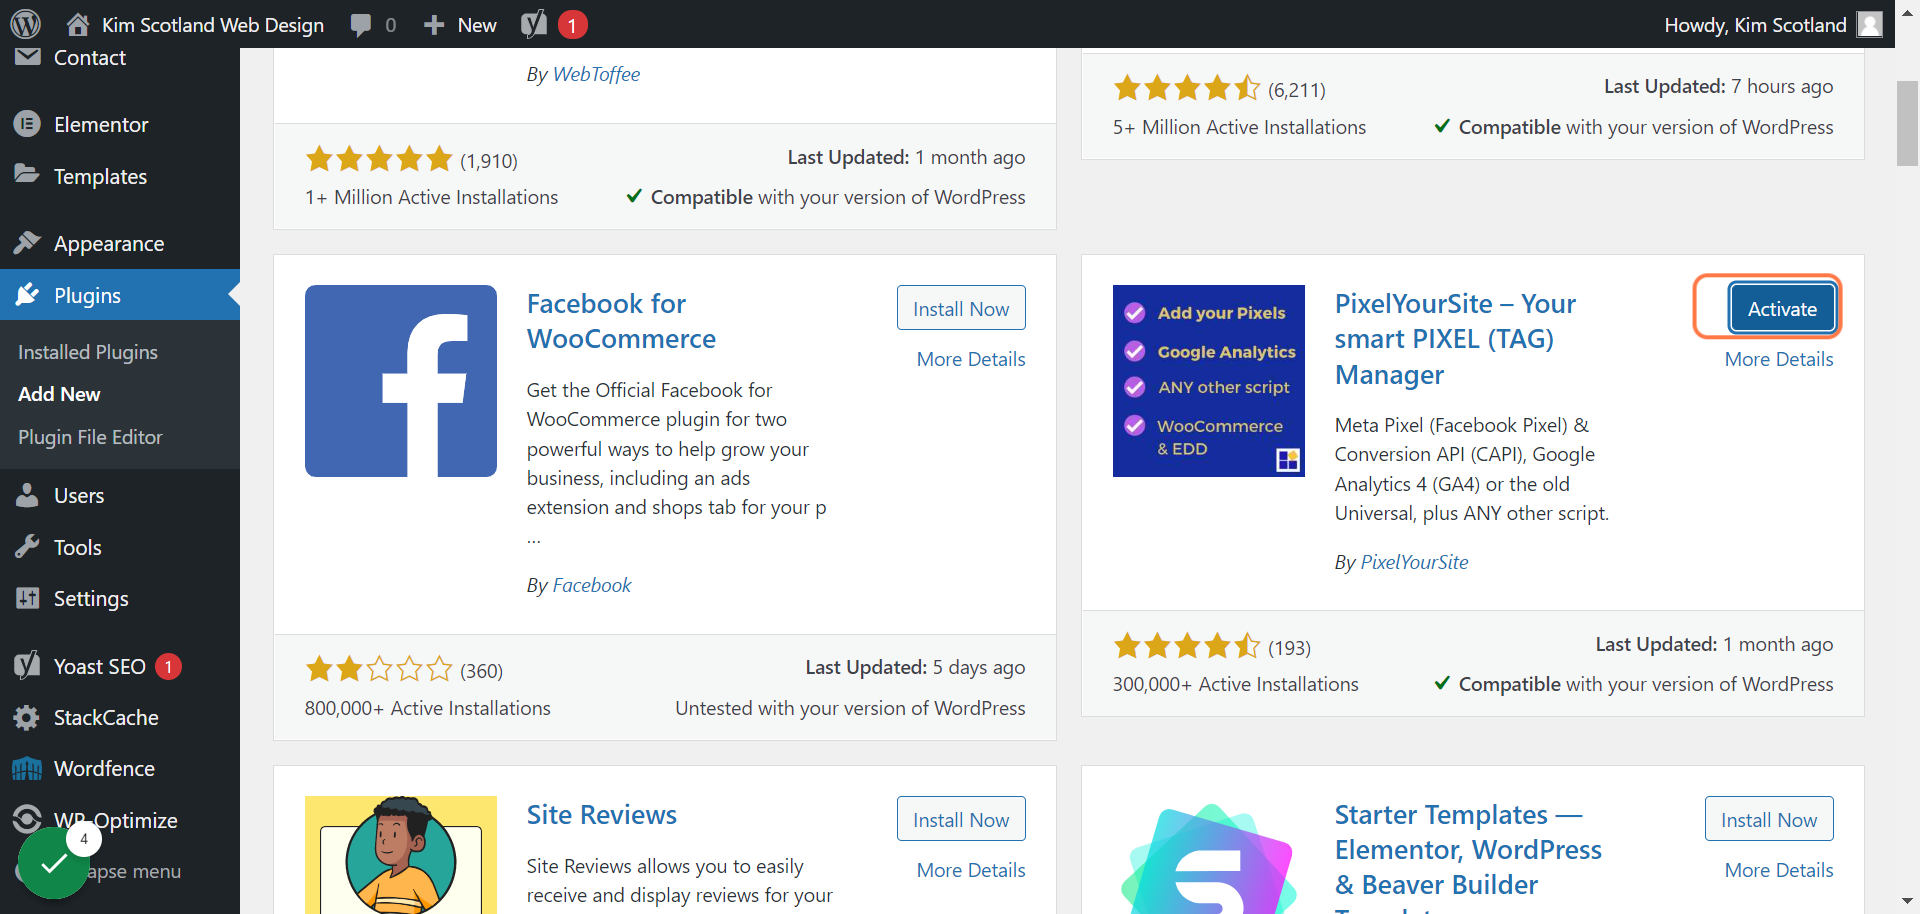Viewport: 1920px width, 914px height.
Task: Click the Plugins plug icon
Action: (x=27, y=295)
